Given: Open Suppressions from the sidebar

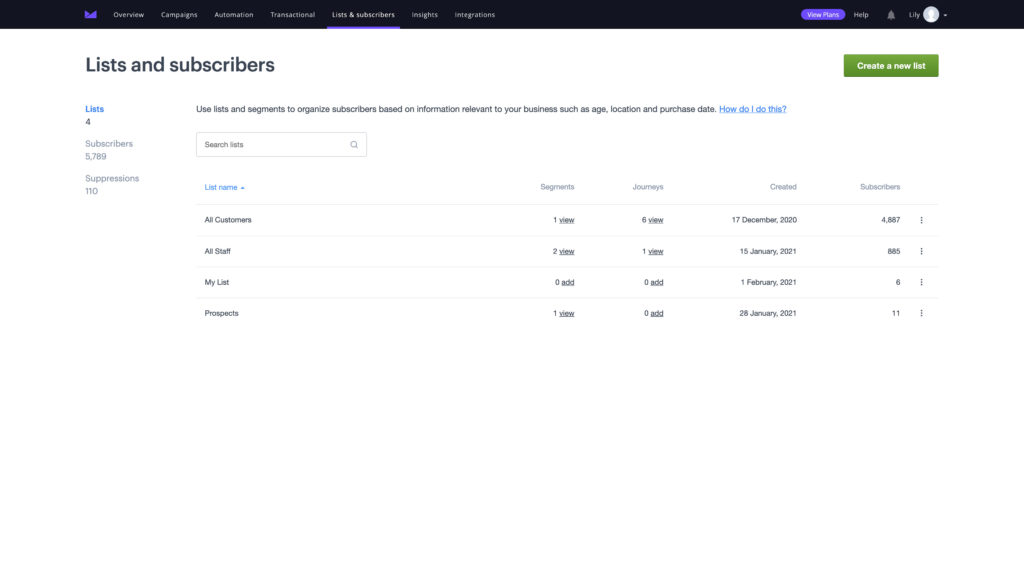Looking at the screenshot, I should tap(112, 177).
